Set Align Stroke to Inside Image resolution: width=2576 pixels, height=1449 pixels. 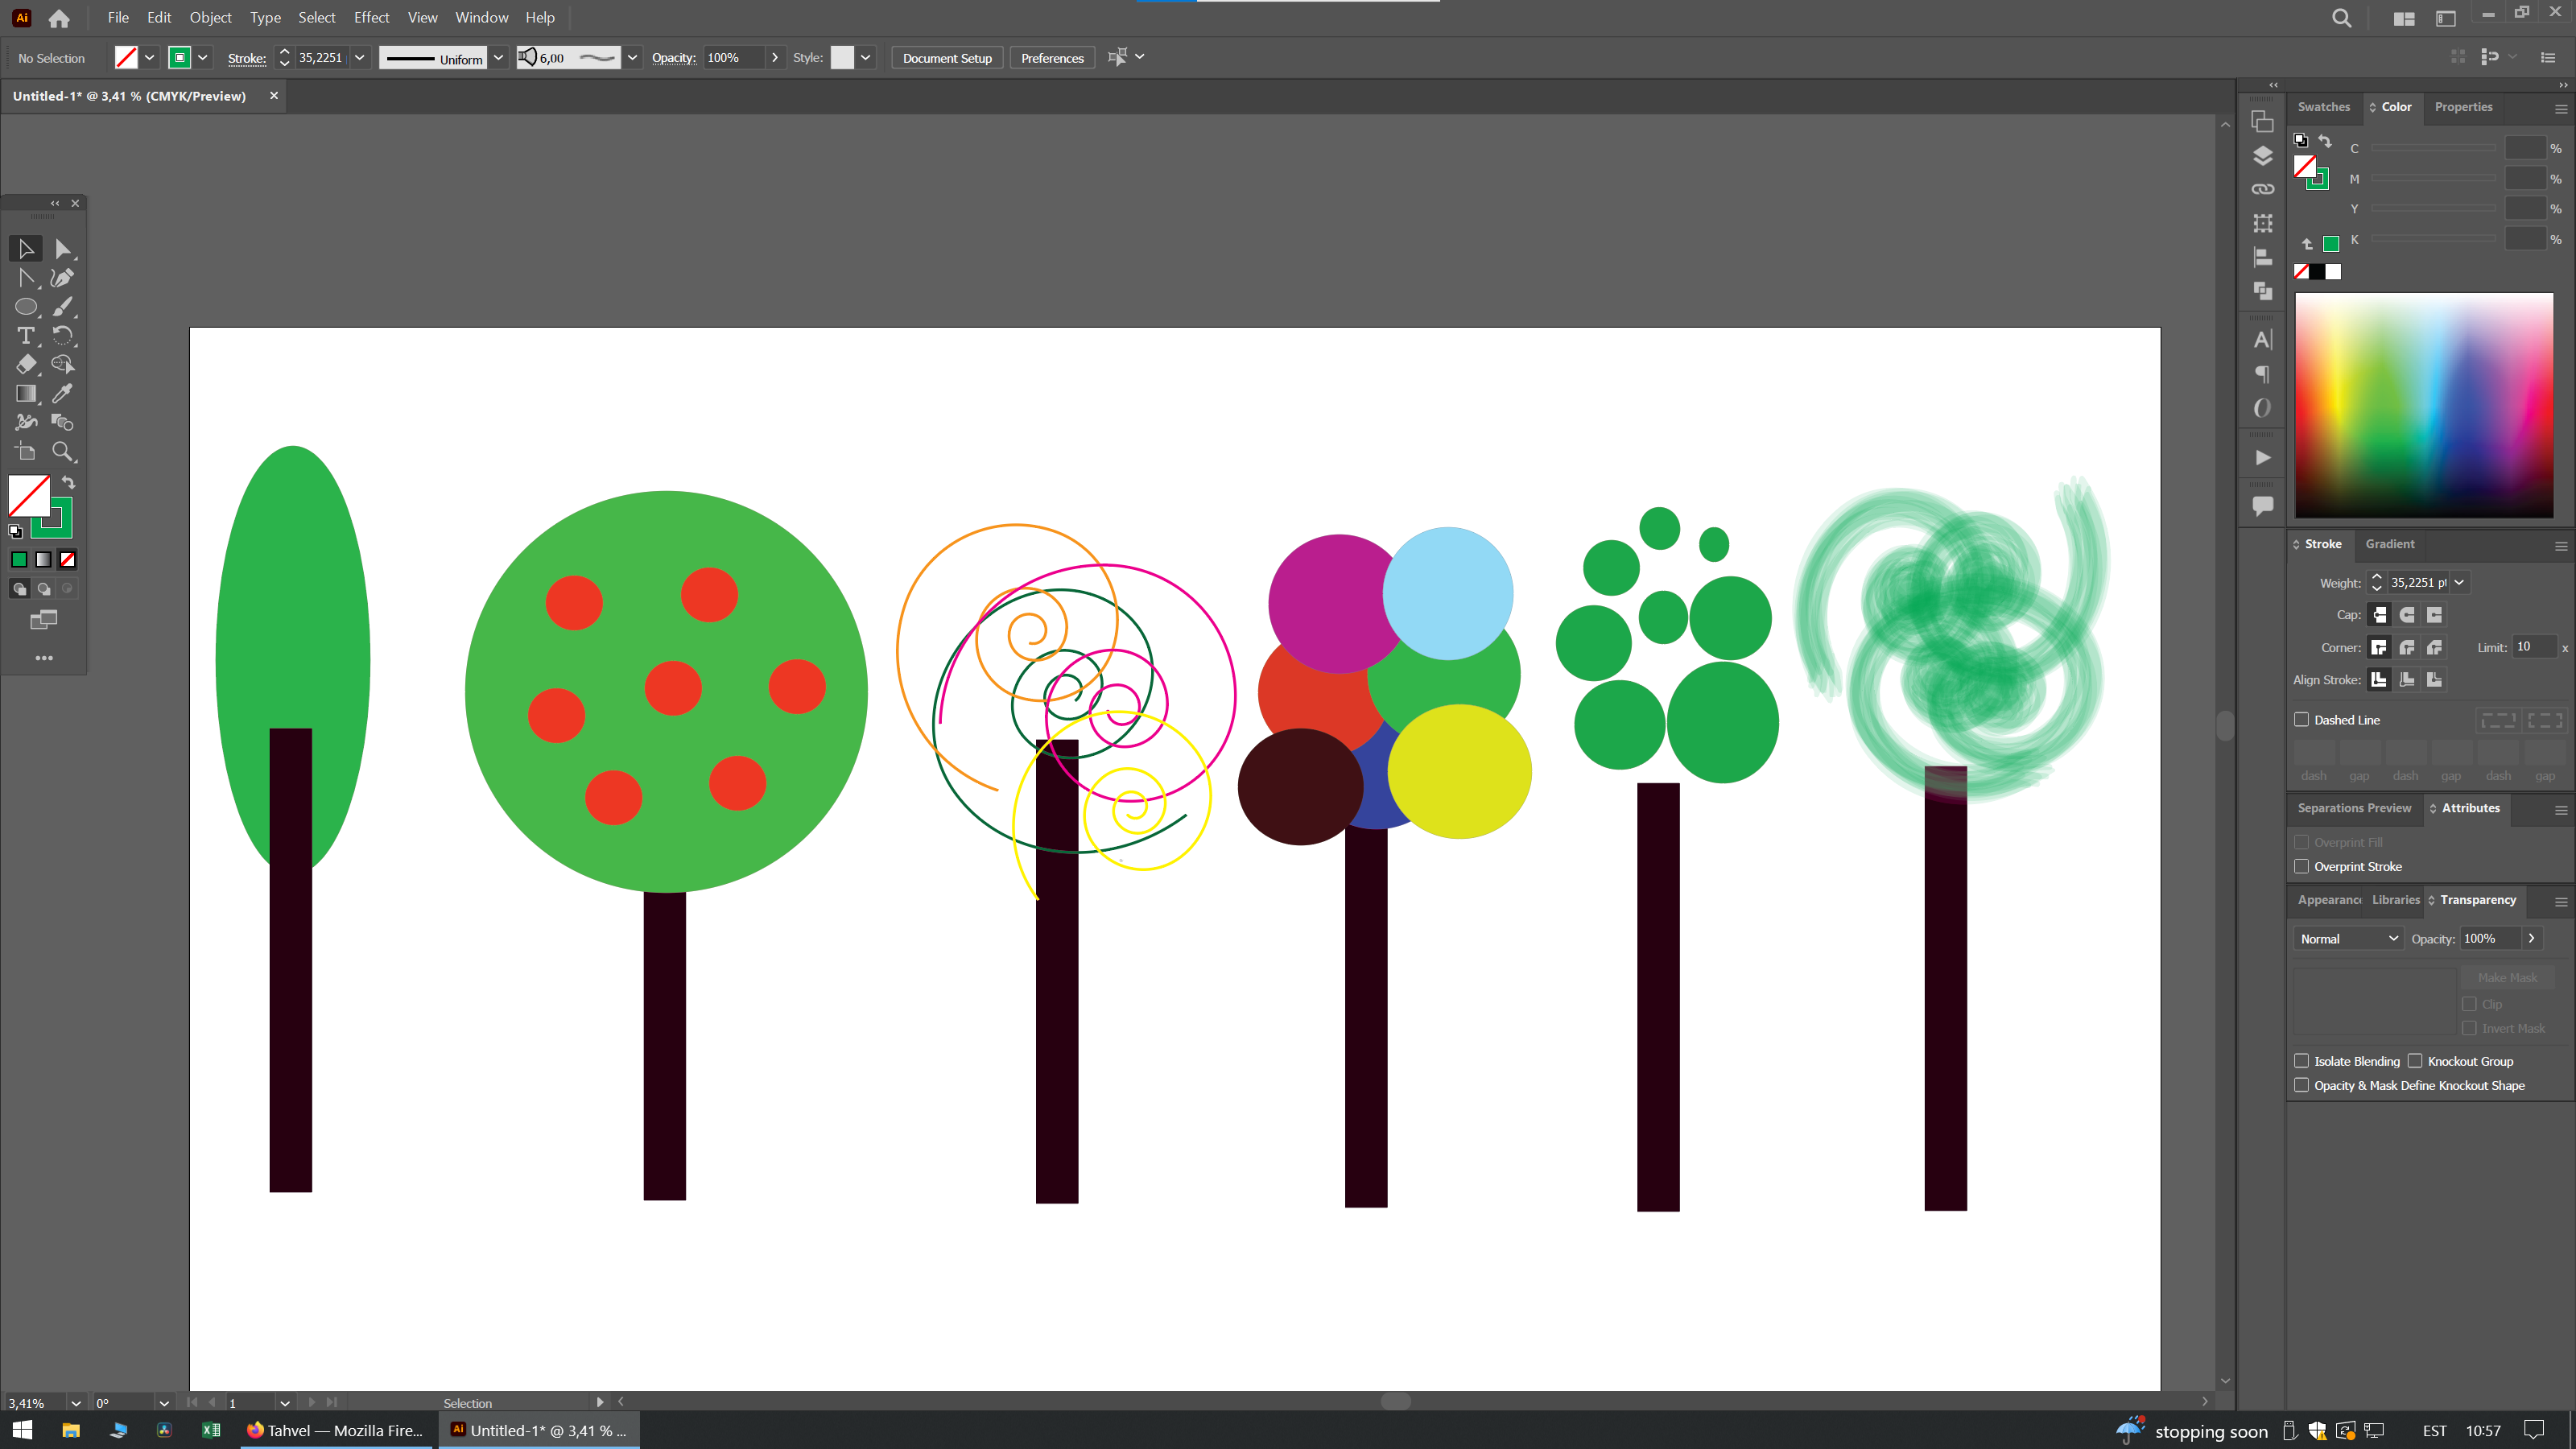tap(2407, 679)
